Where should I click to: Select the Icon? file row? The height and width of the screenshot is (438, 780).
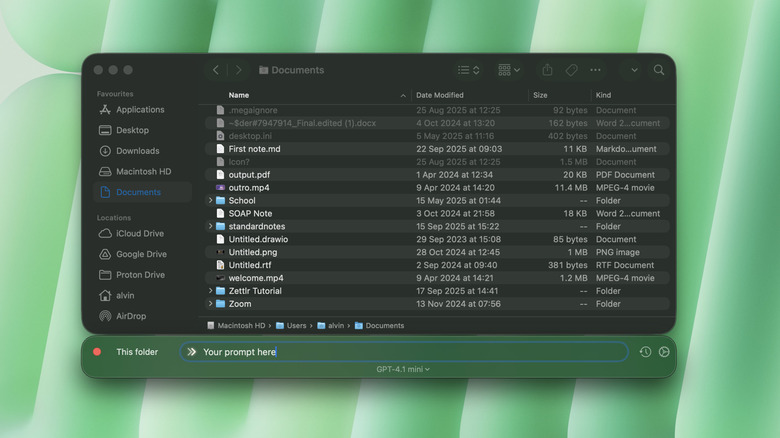(437, 162)
